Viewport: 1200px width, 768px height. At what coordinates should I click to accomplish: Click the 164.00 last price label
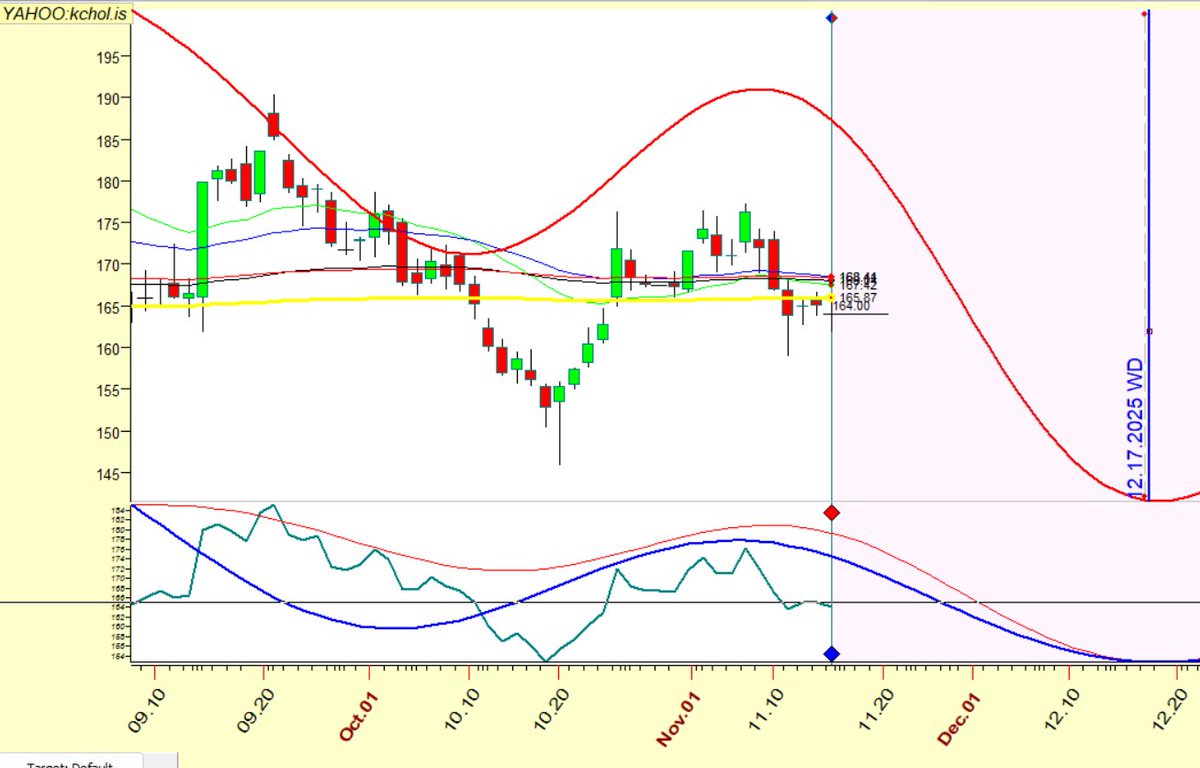tap(852, 306)
